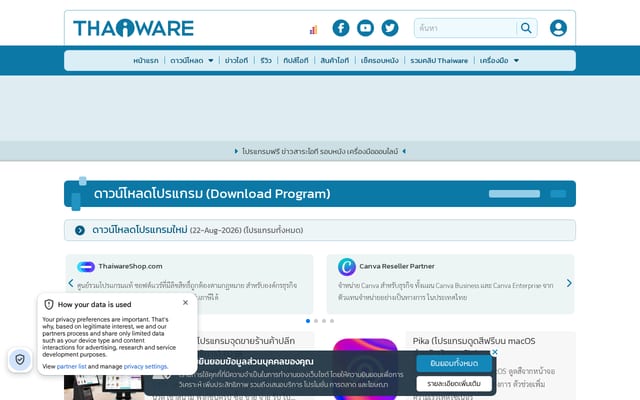Image resolution: width=640 pixels, height=400 pixels.
Task: Go to หน้าแรก in the navigation bar
Action: click(146, 60)
